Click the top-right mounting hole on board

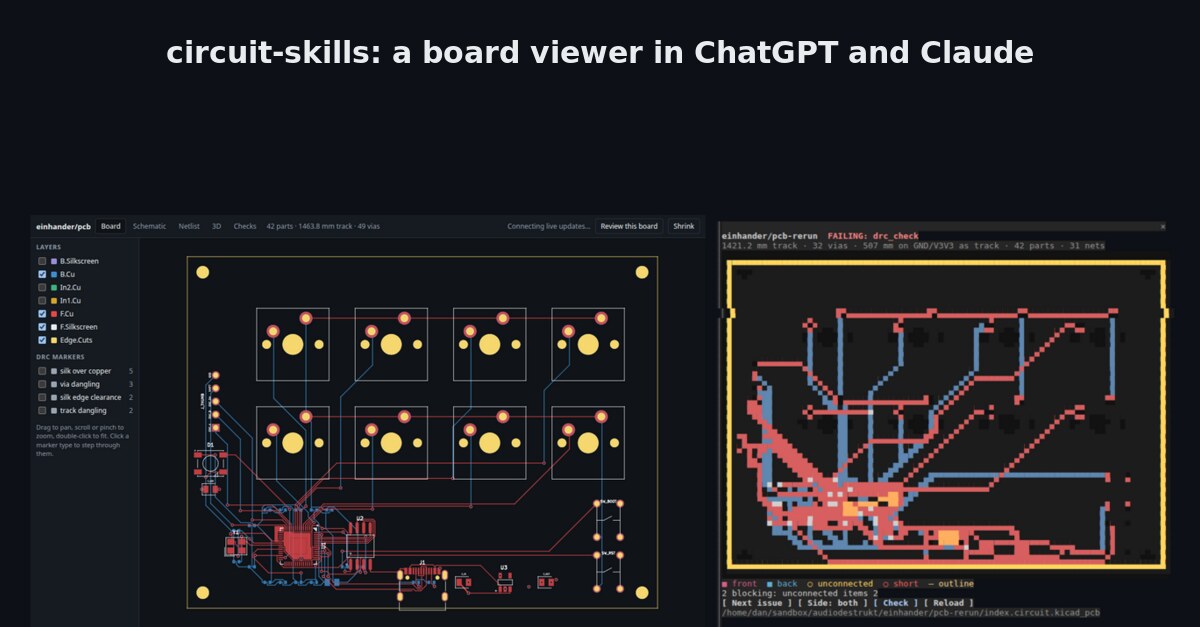pyautogui.click(x=641, y=272)
